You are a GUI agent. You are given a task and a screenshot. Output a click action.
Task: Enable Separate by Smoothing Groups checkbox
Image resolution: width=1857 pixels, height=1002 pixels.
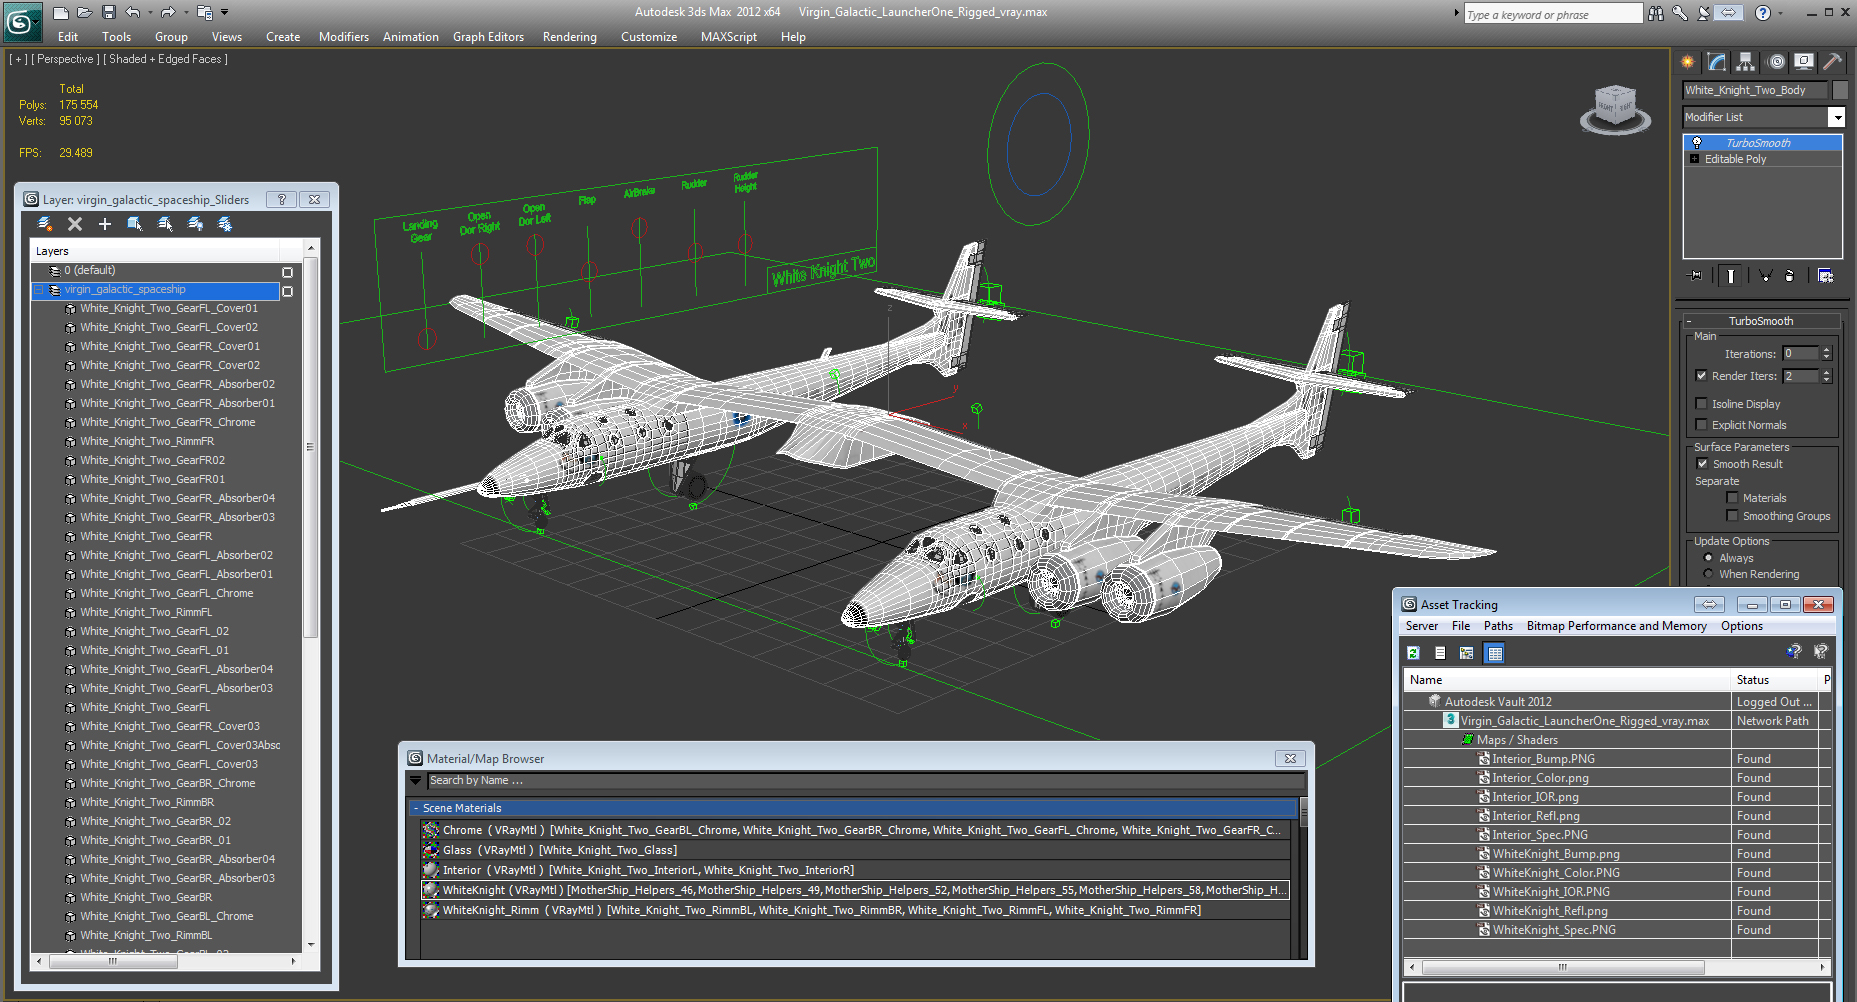coord(1732,516)
